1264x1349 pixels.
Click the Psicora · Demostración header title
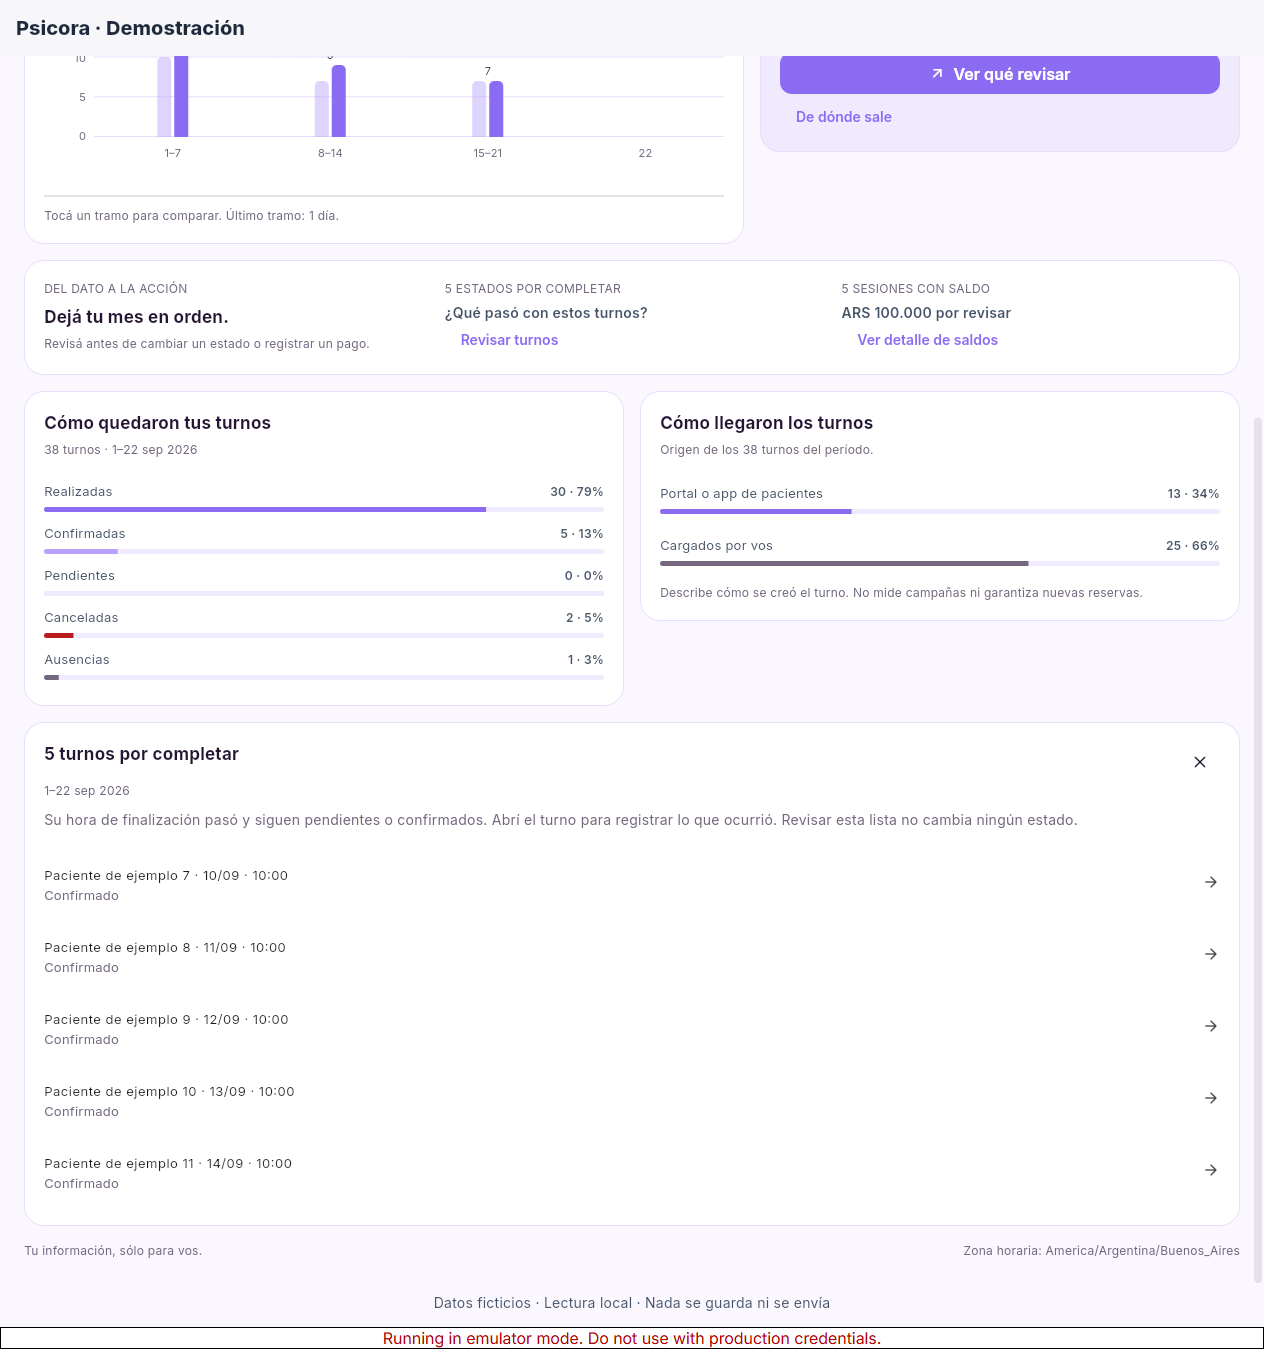130,28
